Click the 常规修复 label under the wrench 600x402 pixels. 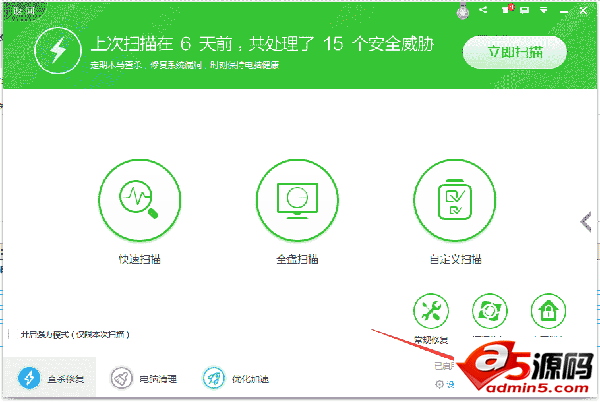pos(431,340)
